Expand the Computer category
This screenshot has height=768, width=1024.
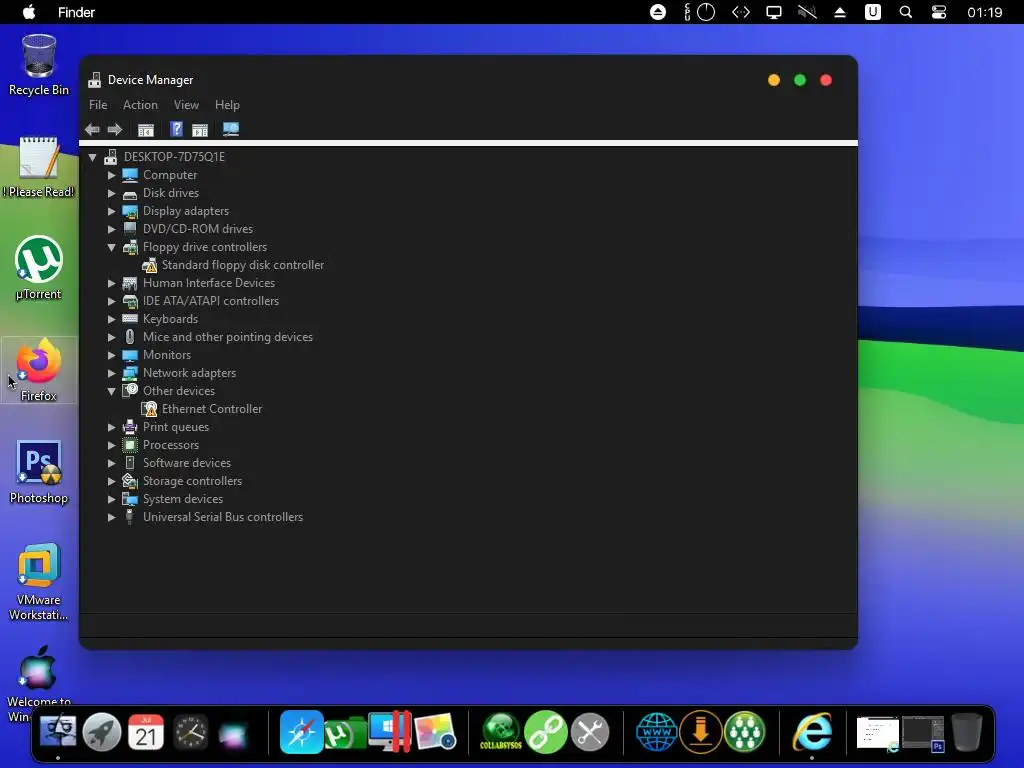click(112, 175)
